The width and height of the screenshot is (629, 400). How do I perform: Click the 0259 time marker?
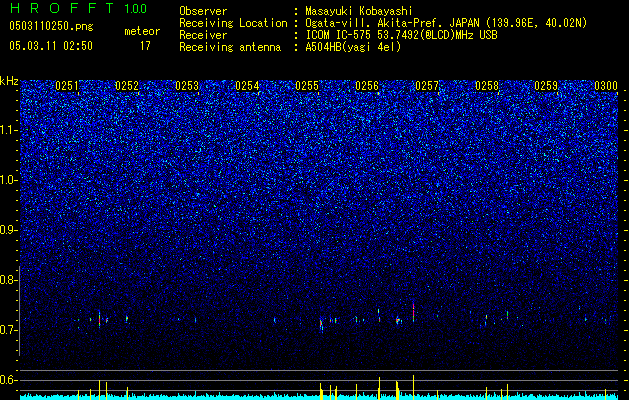tap(546, 86)
